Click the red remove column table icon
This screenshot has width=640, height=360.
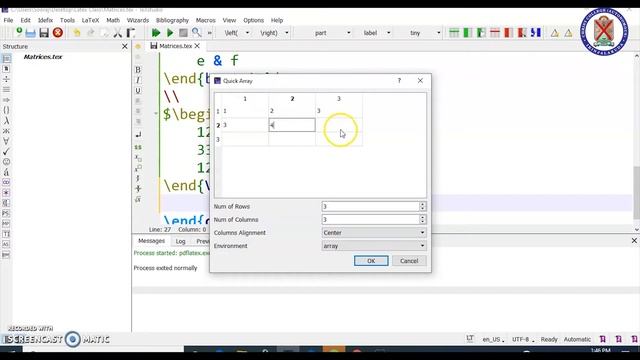click(x=508, y=33)
